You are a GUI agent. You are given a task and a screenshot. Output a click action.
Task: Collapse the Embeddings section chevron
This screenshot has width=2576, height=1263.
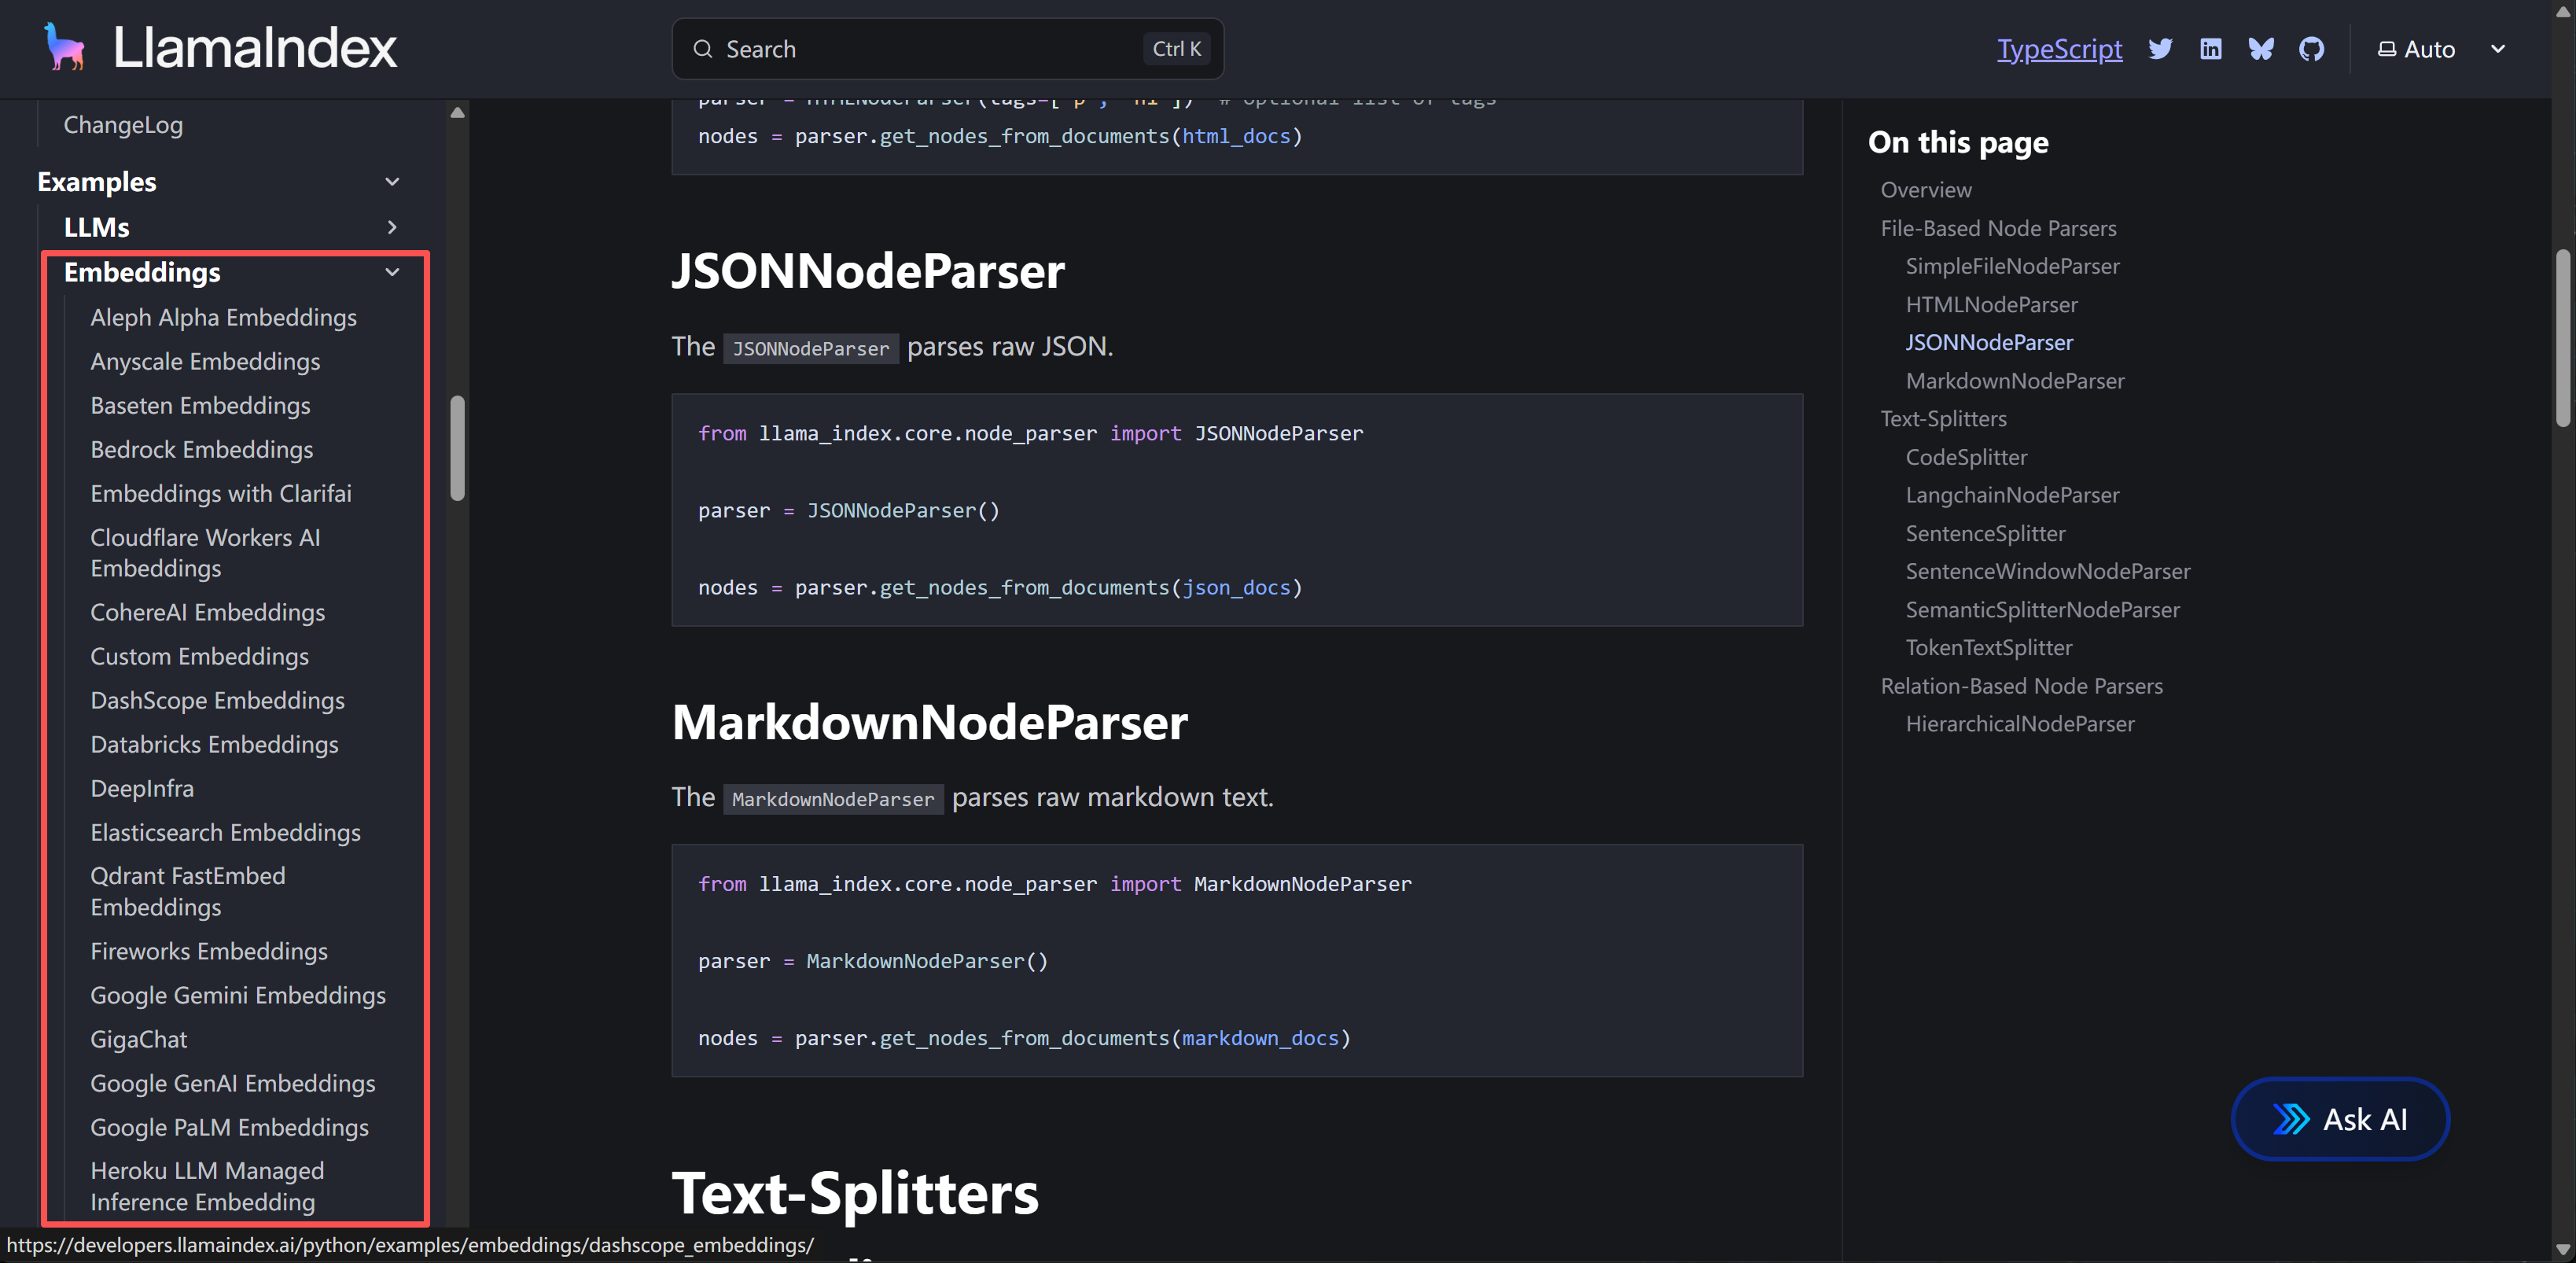coord(392,272)
